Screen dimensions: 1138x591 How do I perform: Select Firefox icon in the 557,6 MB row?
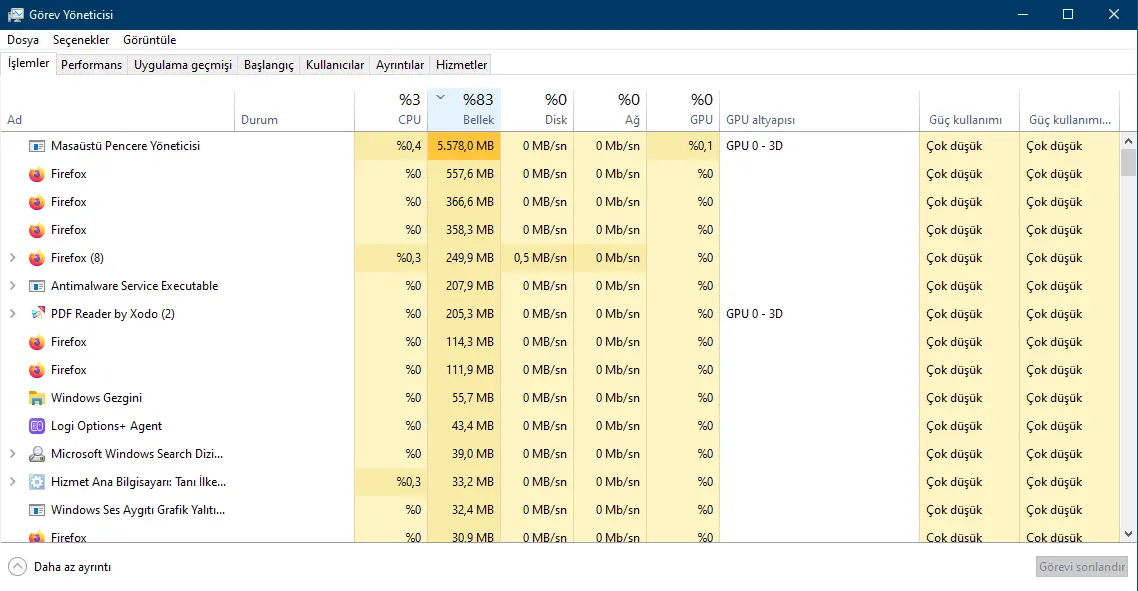pyautogui.click(x=37, y=174)
